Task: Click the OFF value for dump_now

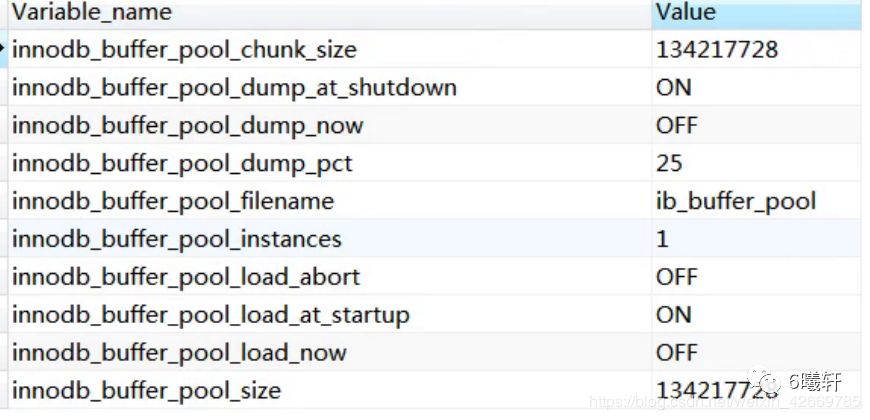Action: 676,126
